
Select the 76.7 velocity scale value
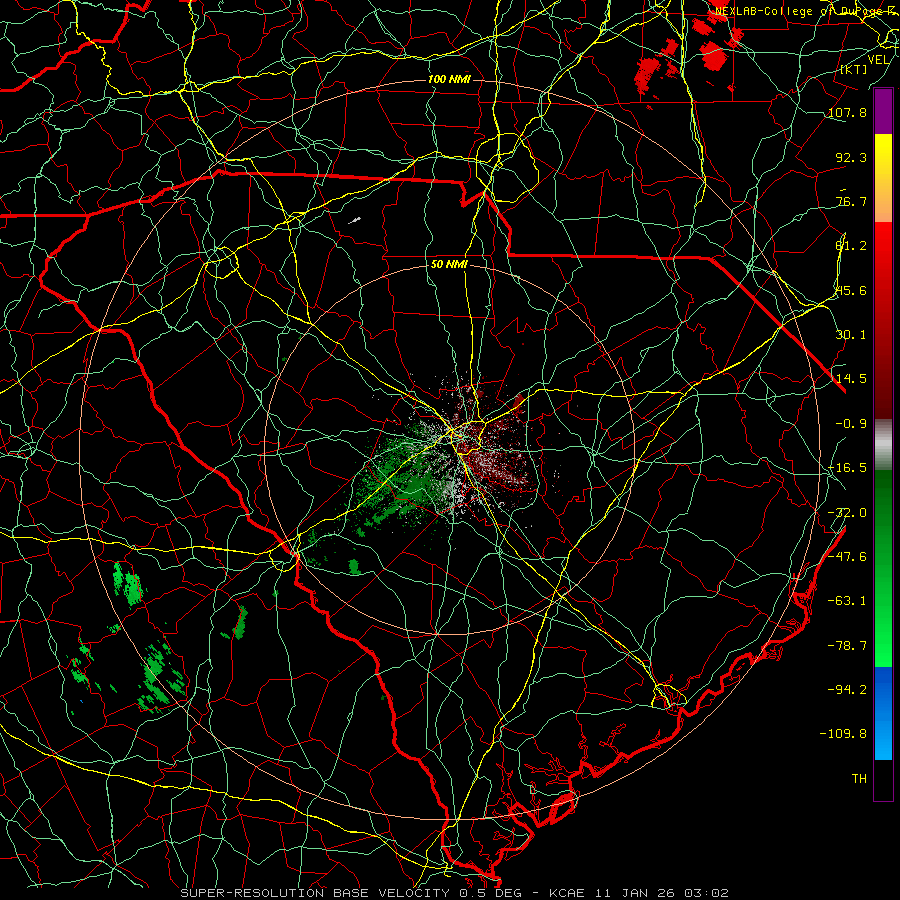851,201
